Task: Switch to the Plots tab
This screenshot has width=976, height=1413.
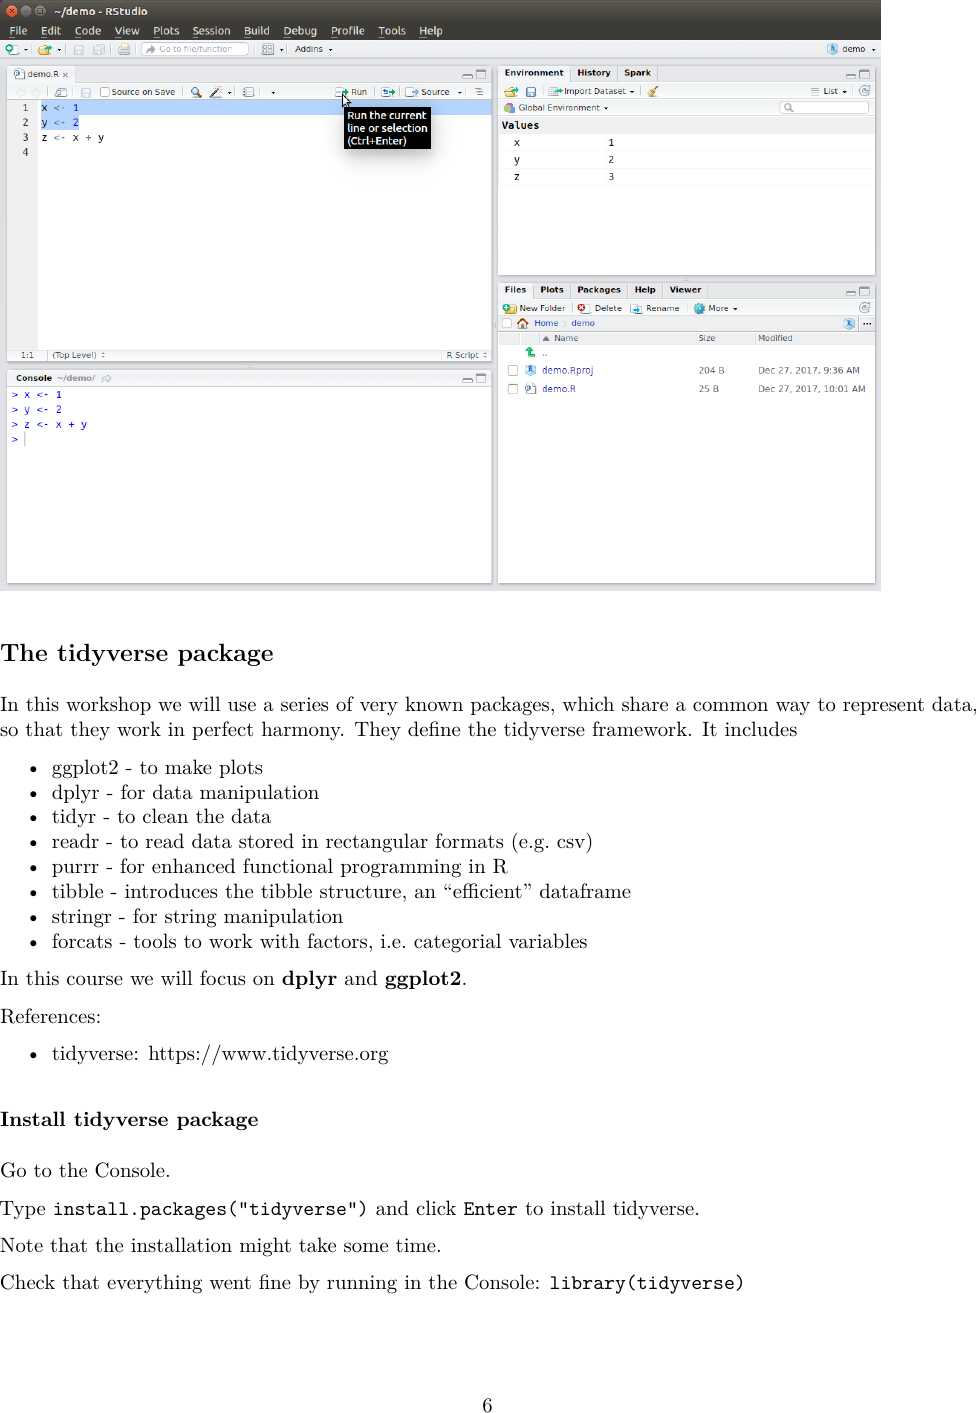Action: coord(552,290)
